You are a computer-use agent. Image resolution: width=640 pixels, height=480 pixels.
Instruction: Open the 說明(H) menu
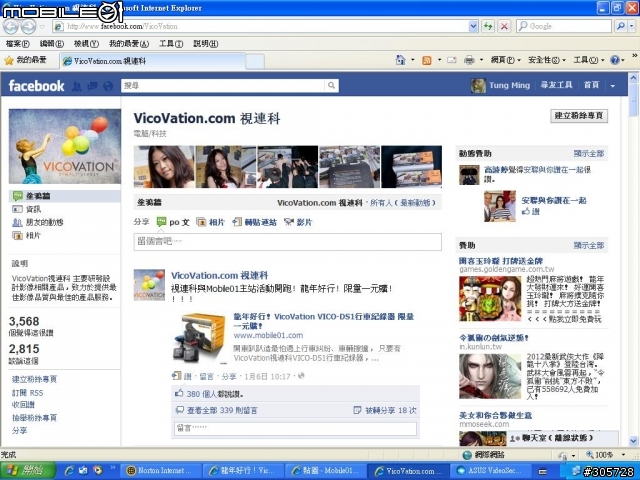pos(205,44)
